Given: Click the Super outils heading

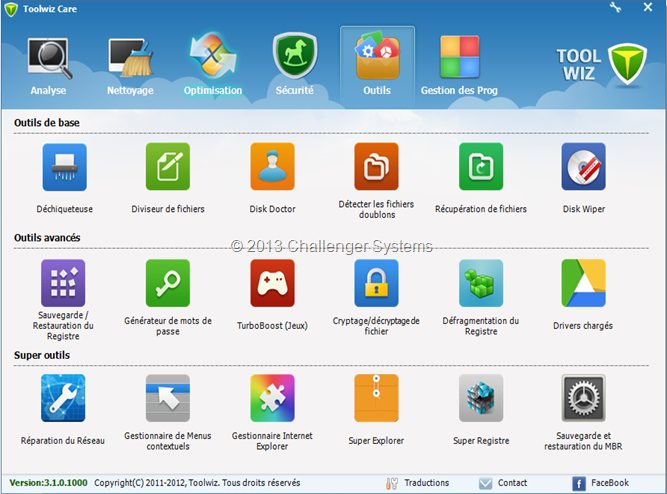Looking at the screenshot, I should [x=42, y=355].
